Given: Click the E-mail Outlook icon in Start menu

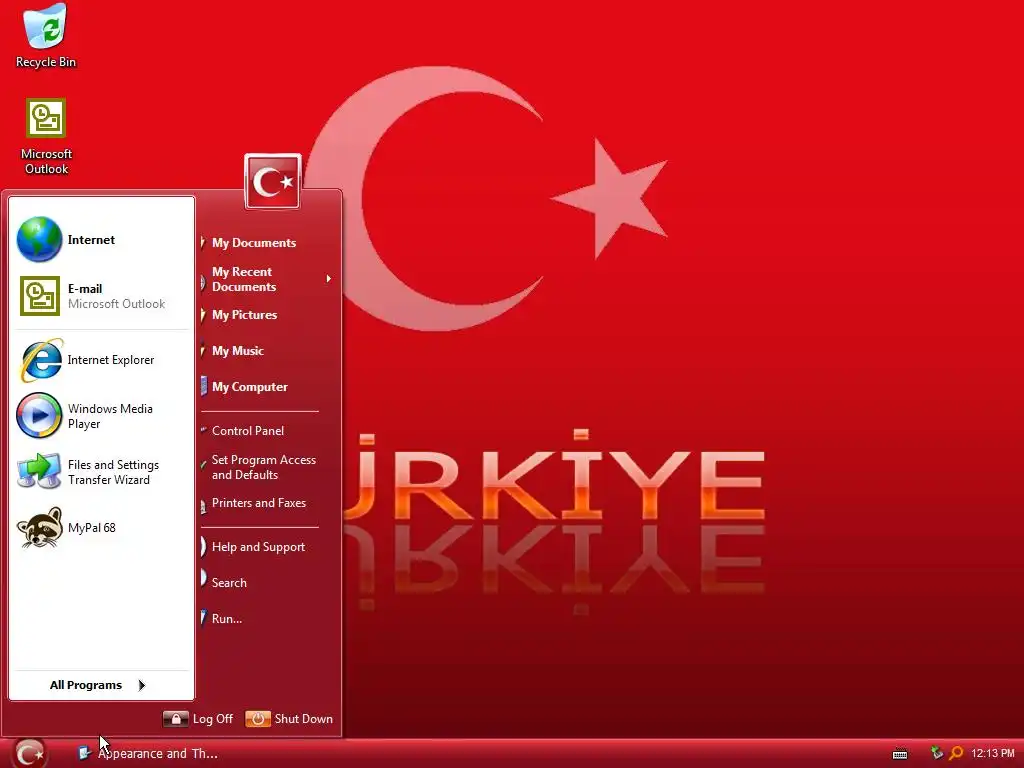Looking at the screenshot, I should tap(40, 296).
